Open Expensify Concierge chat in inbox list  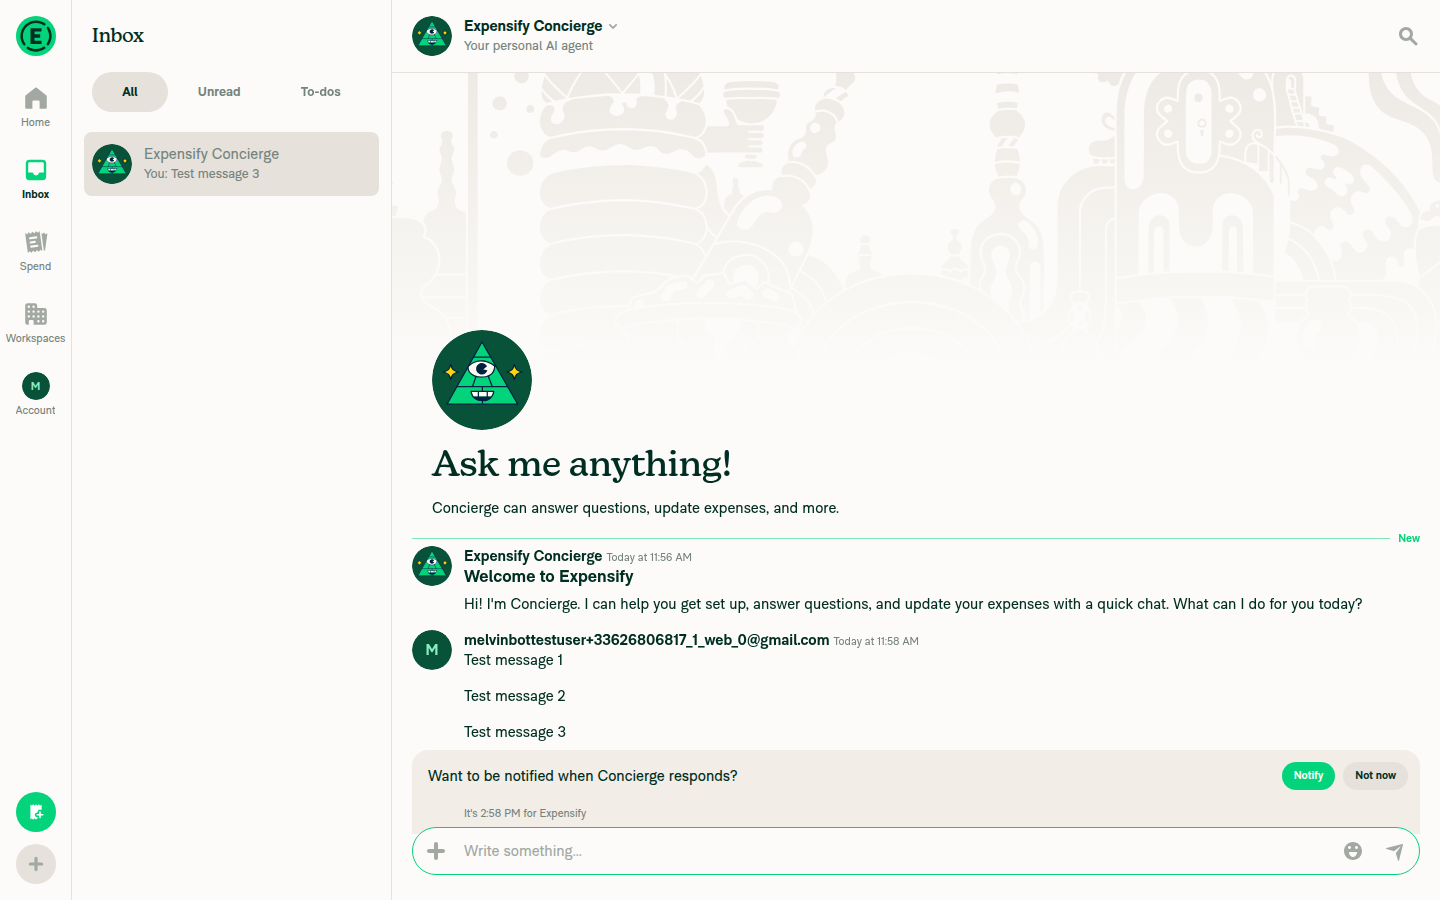coord(232,164)
